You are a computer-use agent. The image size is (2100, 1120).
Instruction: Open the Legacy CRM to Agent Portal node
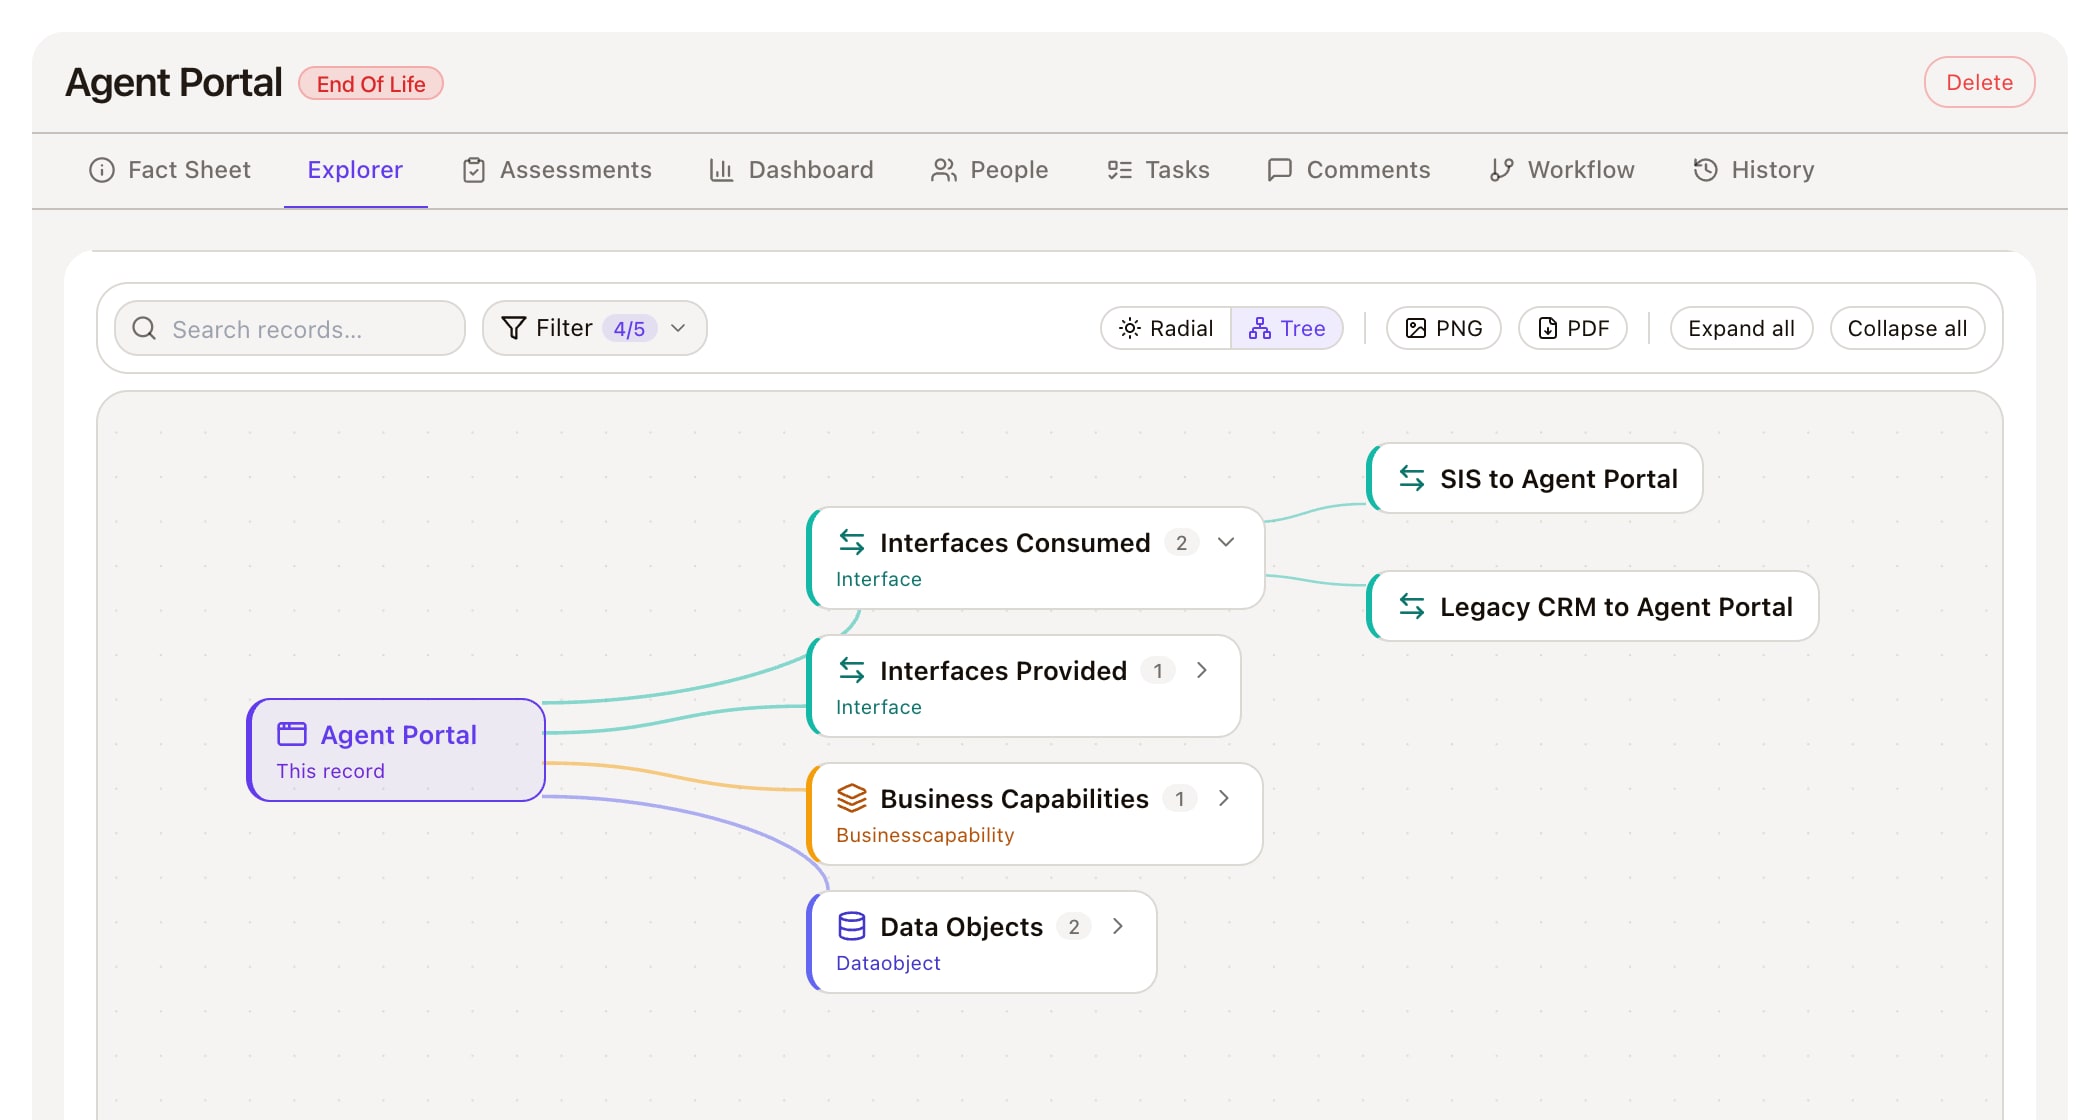(1593, 606)
